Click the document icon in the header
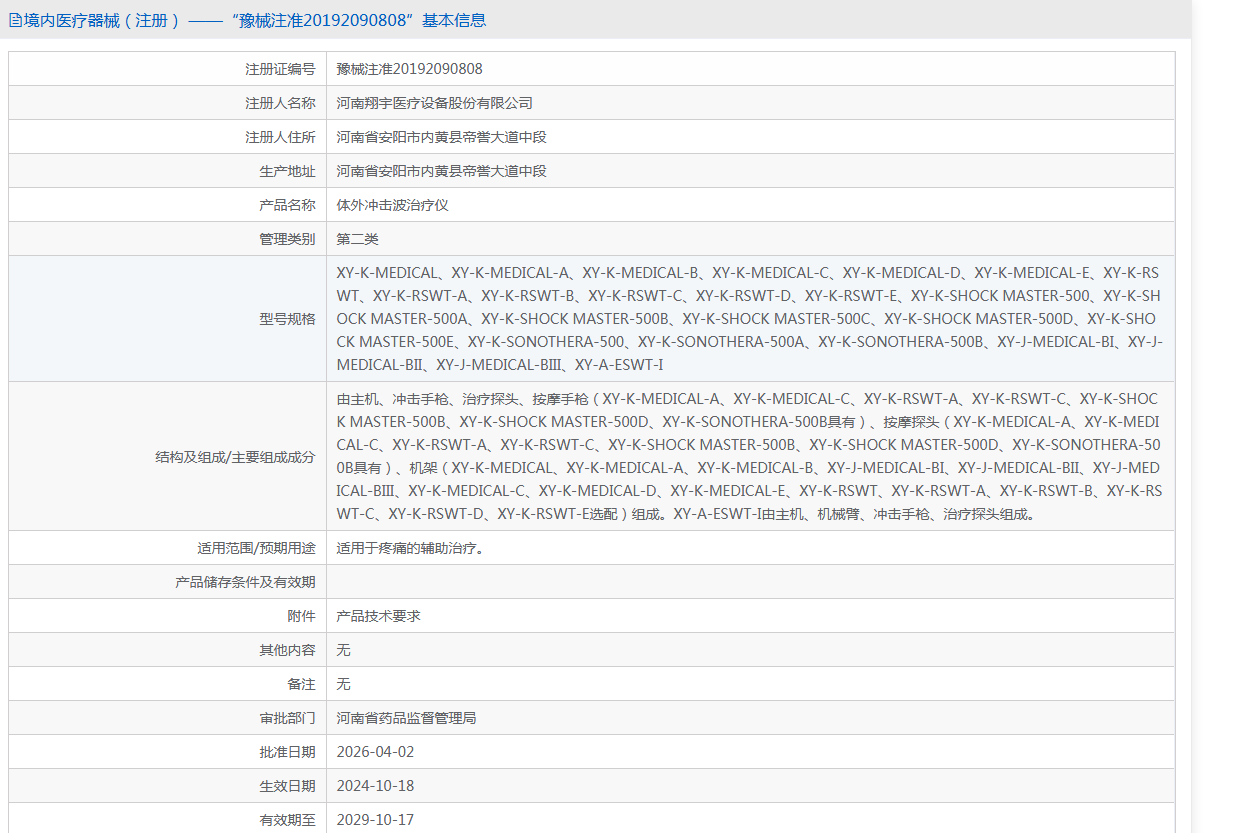Screen dimensions: 1252x833 (x=15, y=20)
